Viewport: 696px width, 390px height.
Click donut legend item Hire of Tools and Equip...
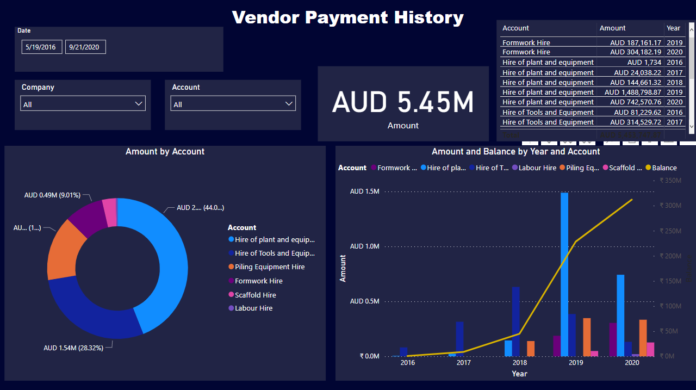(271, 253)
